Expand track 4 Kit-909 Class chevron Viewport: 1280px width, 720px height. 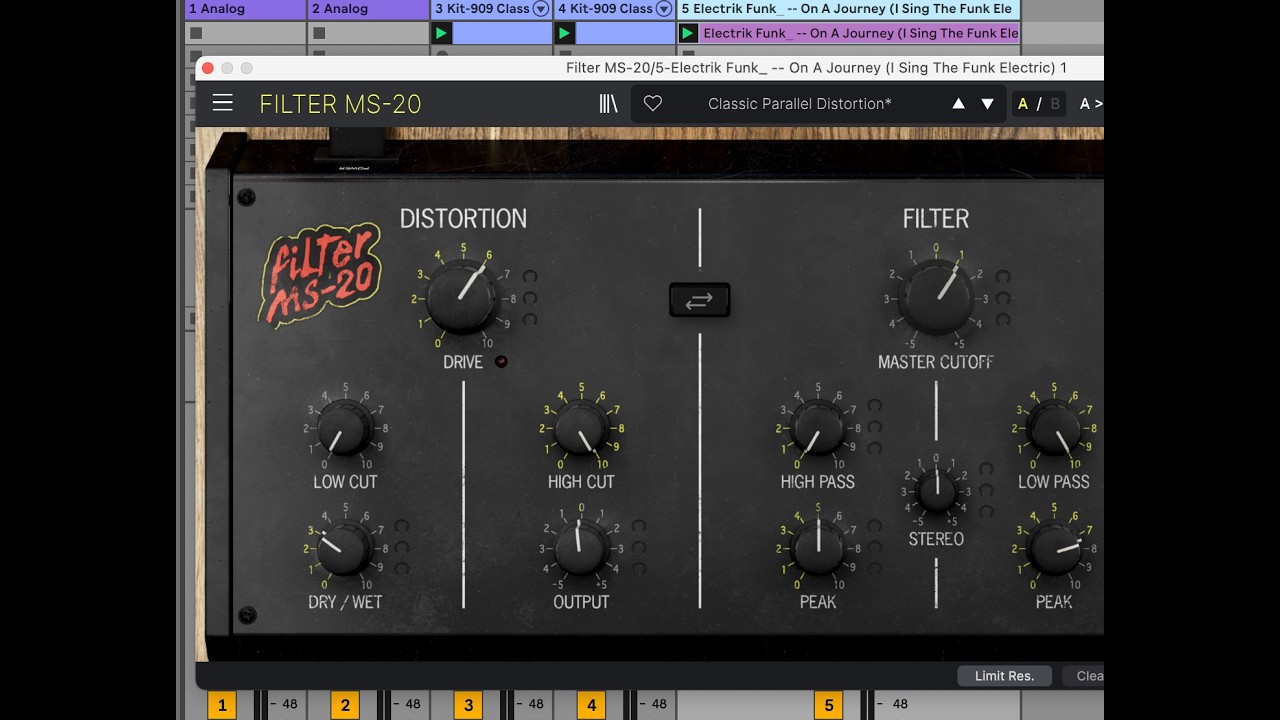click(664, 9)
